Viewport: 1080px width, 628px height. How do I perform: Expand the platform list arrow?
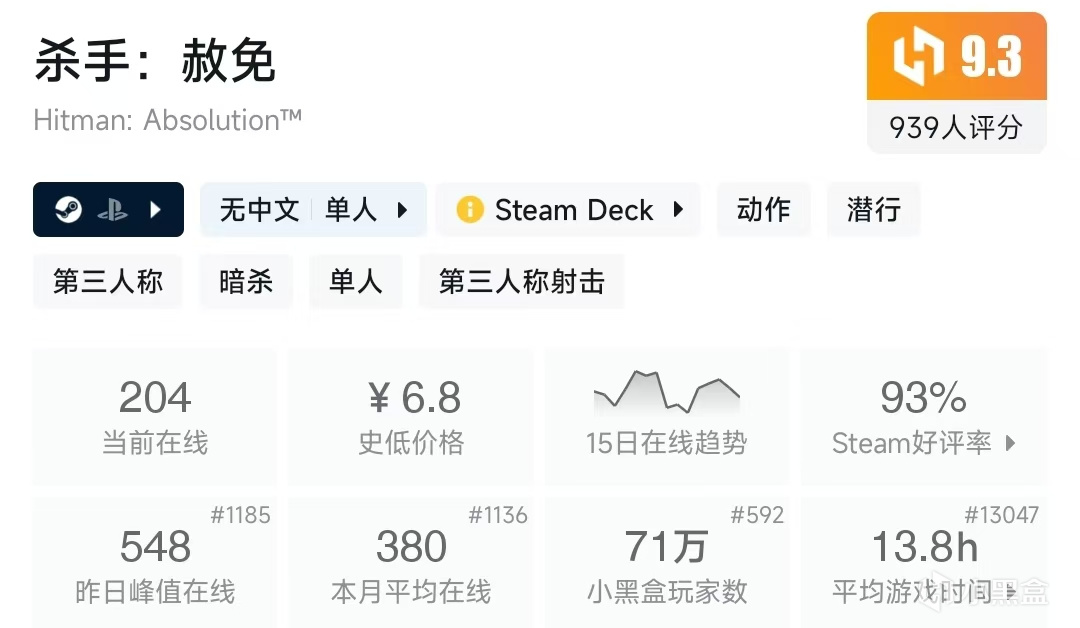(155, 210)
